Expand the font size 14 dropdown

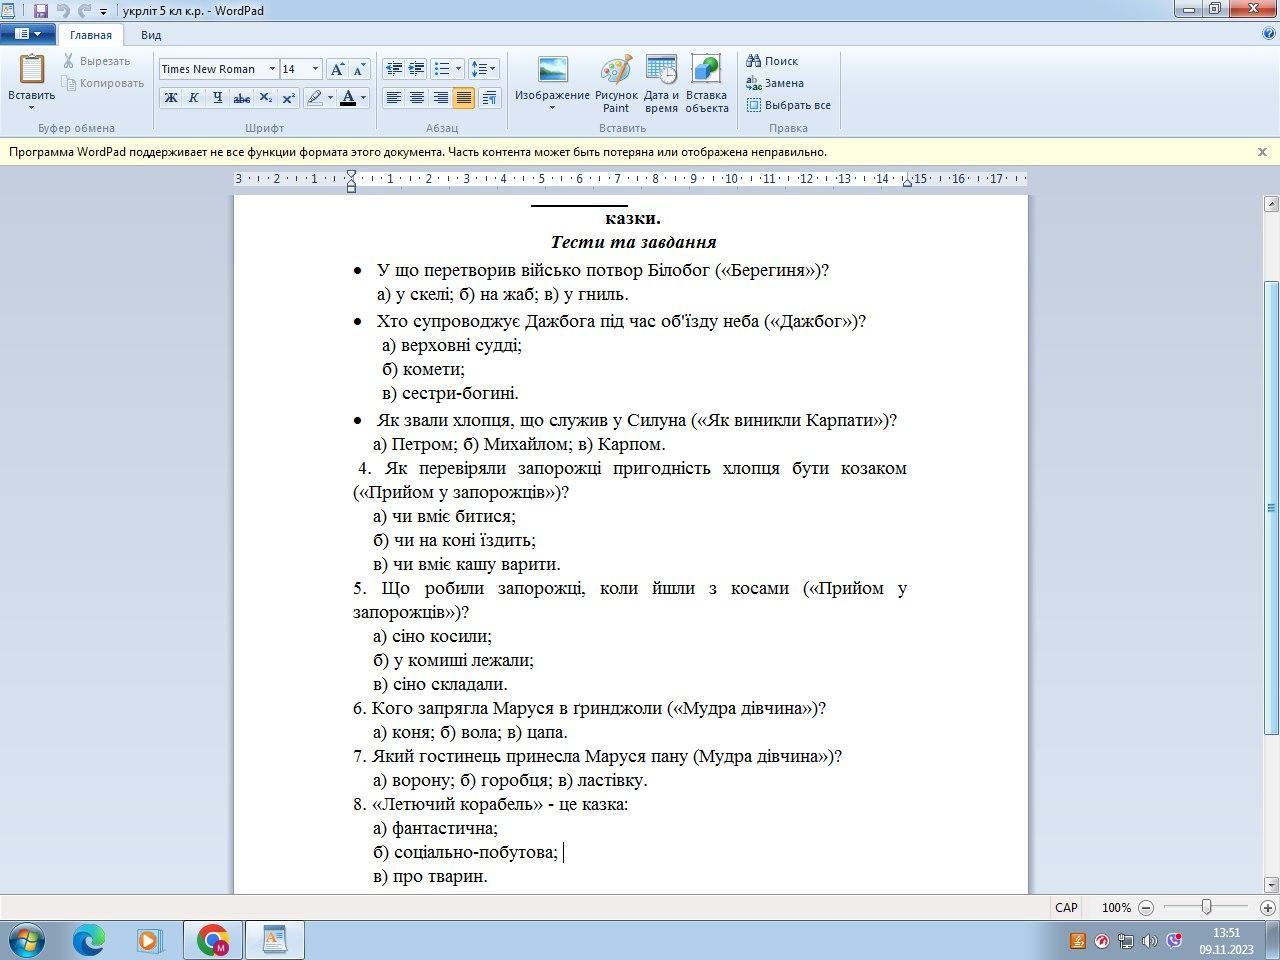point(315,69)
